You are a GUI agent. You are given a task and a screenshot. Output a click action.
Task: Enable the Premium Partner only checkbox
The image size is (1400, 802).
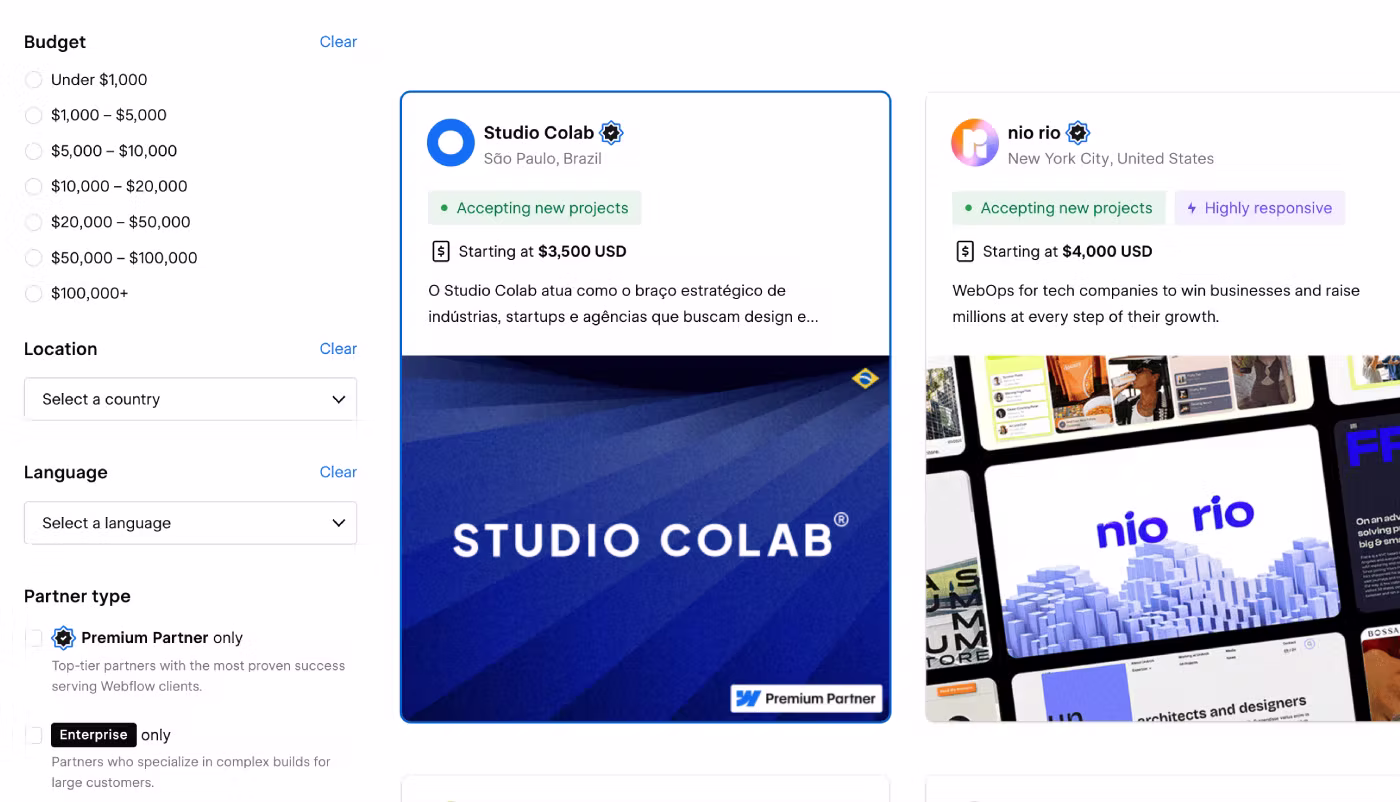point(34,638)
